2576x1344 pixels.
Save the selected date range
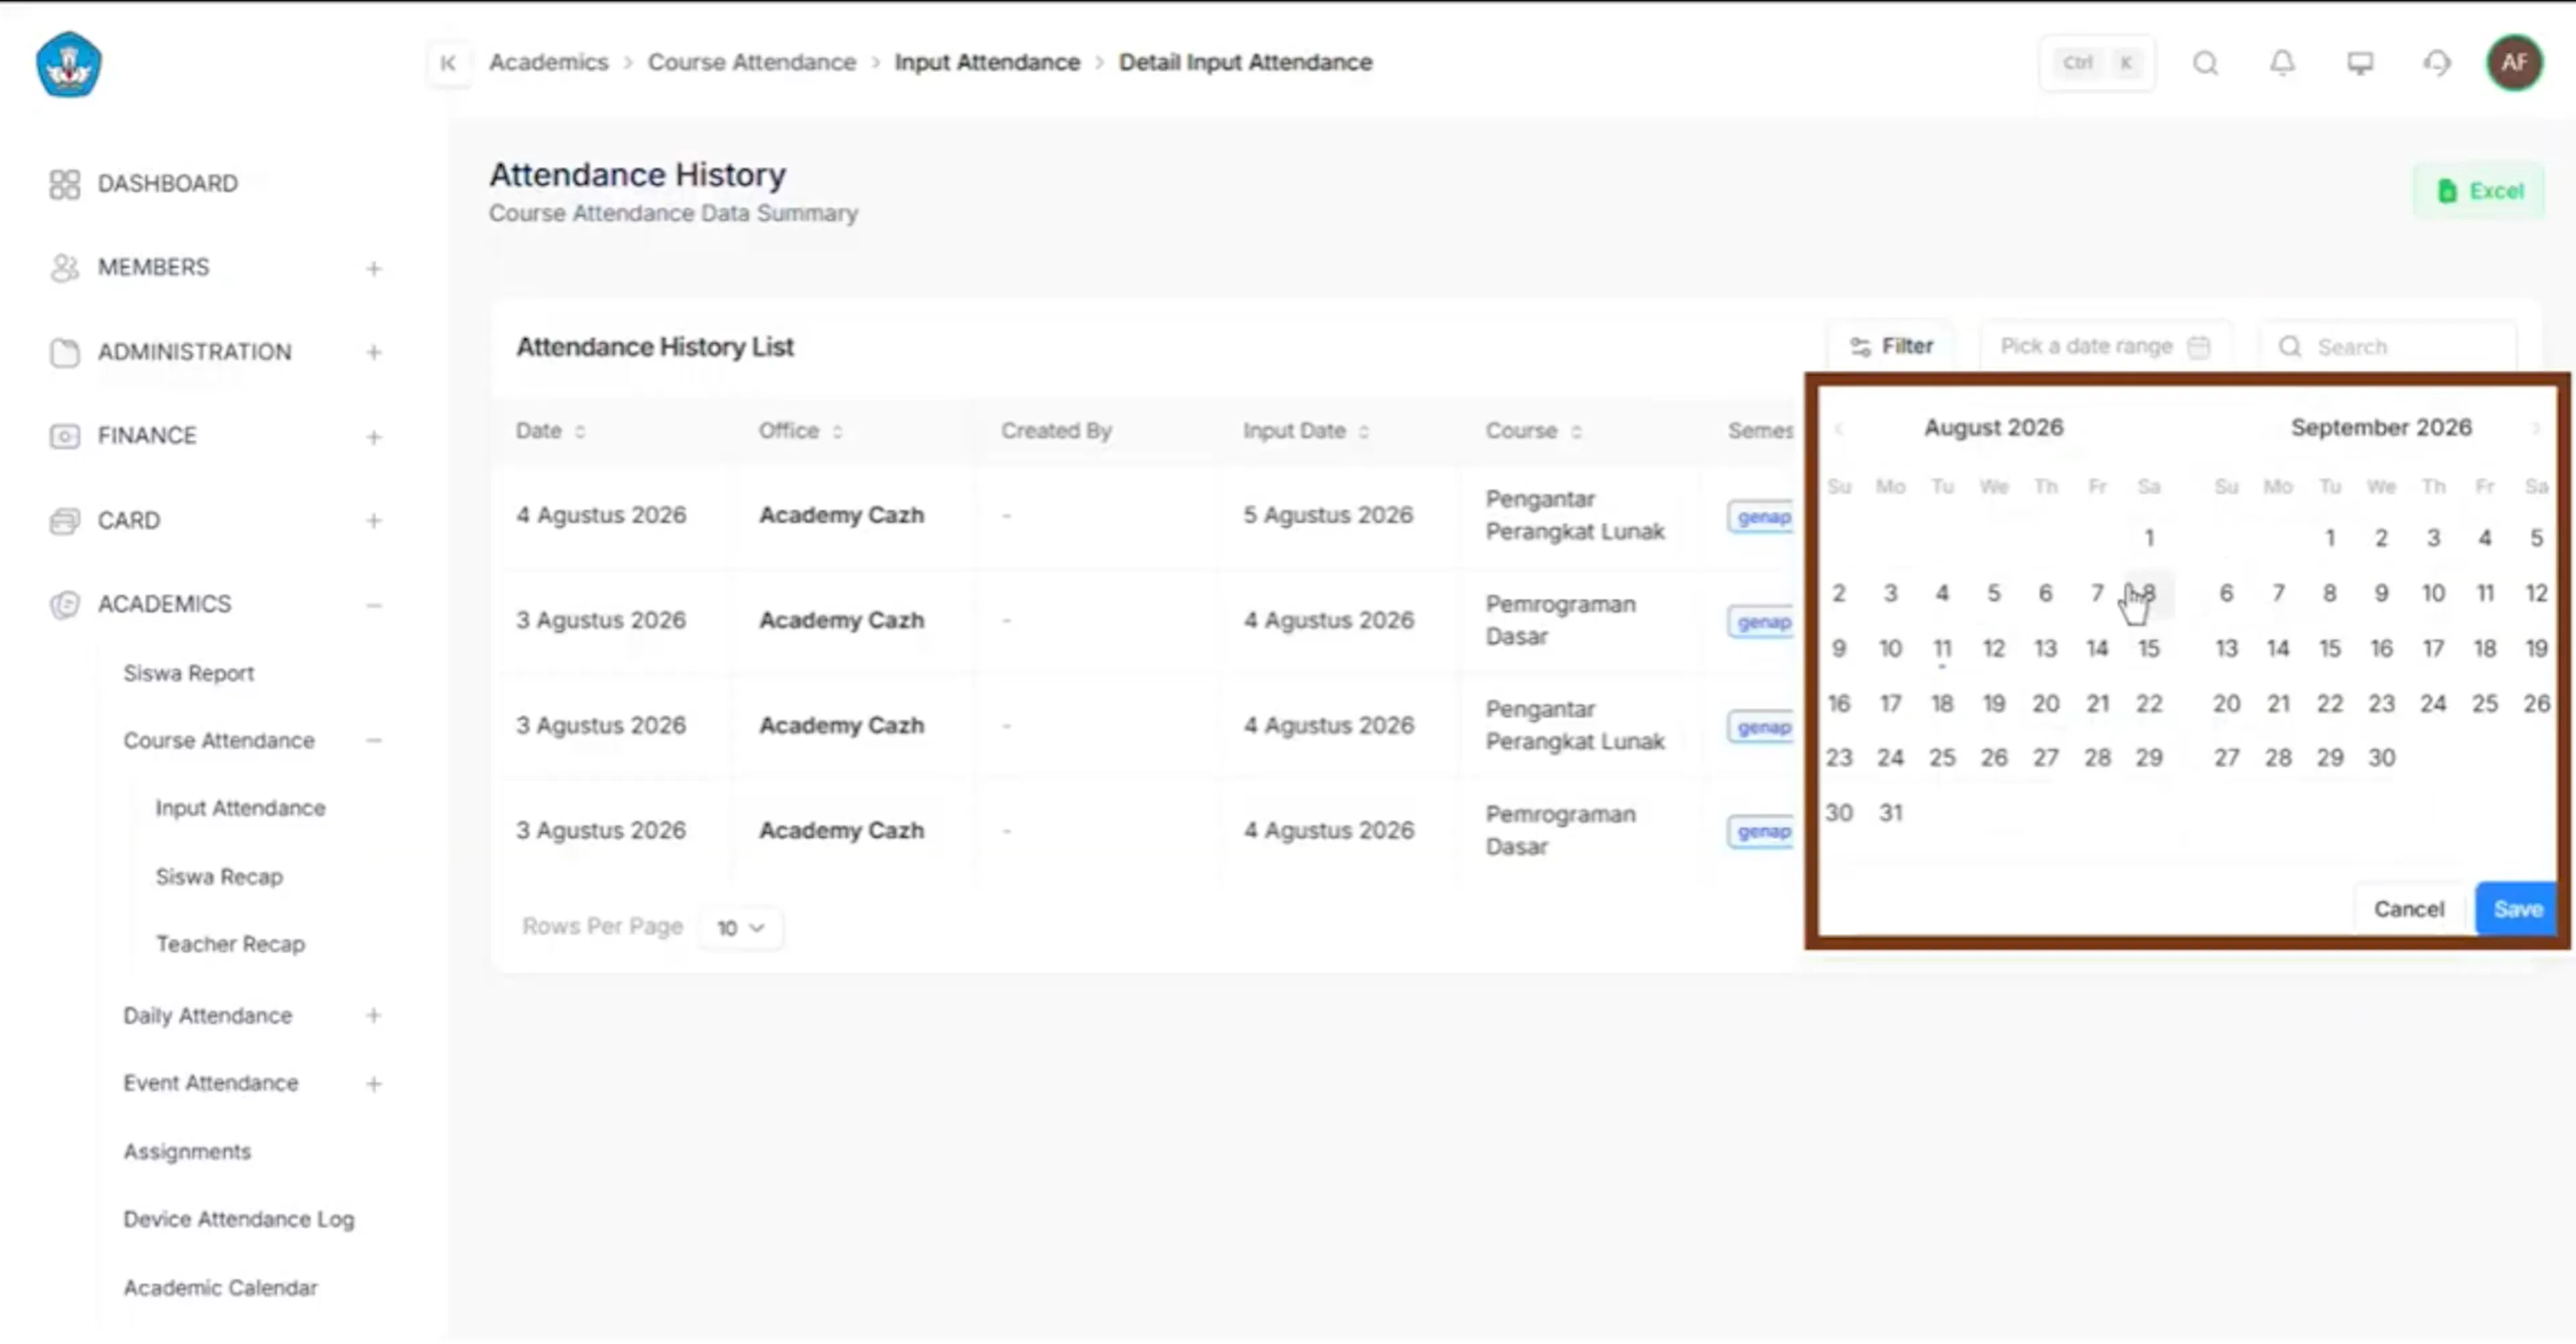coord(2516,909)
